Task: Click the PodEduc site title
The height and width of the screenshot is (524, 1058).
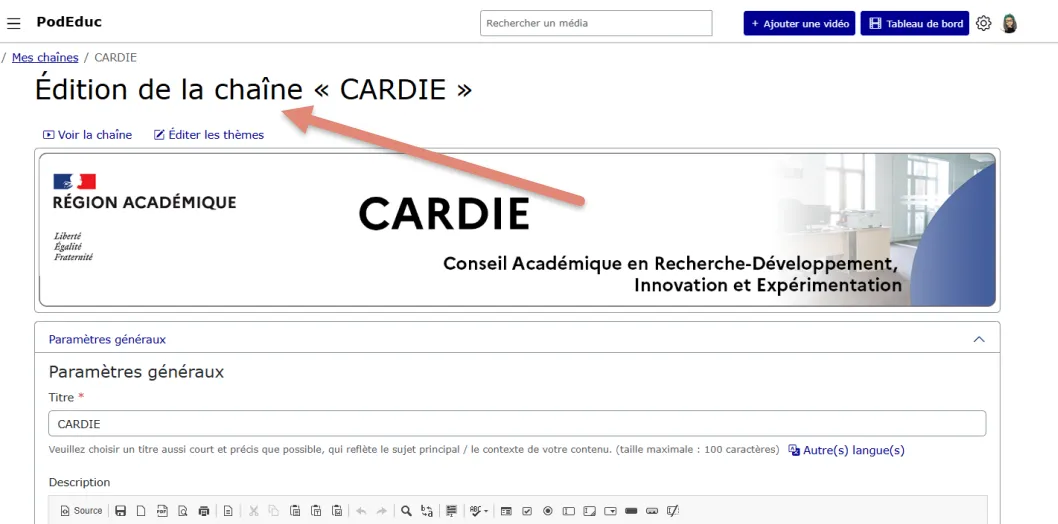Action: coord(69,22)
